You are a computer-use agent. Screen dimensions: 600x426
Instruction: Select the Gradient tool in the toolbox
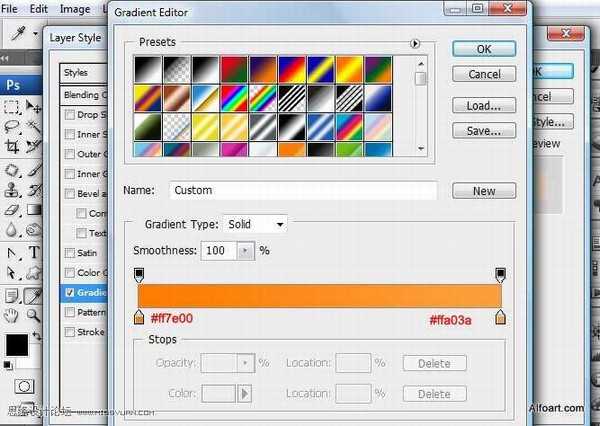[x=33, y=210]
